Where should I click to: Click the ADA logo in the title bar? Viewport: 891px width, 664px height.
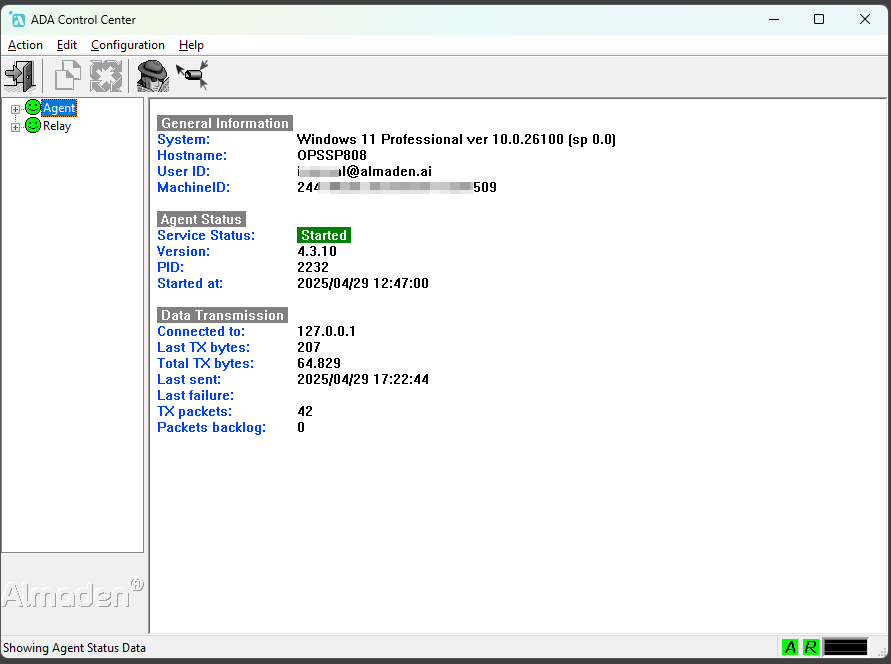pyautogui.click(x=16, y=18)
